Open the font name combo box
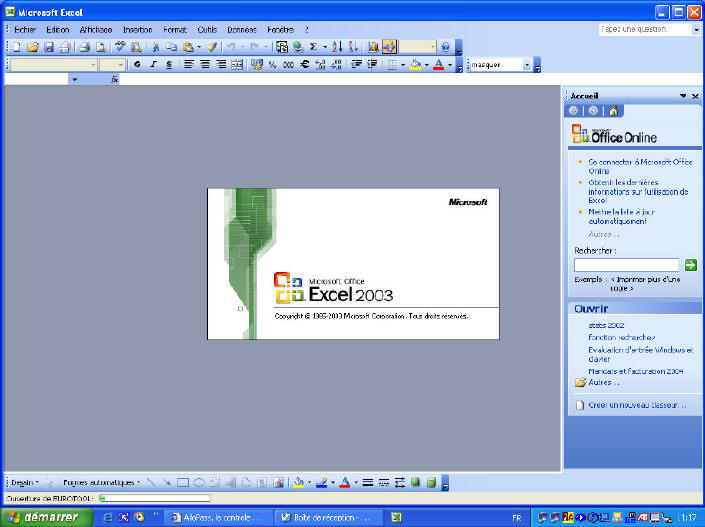The height and width of the screenshot is (527, 705). click(54, 65)
